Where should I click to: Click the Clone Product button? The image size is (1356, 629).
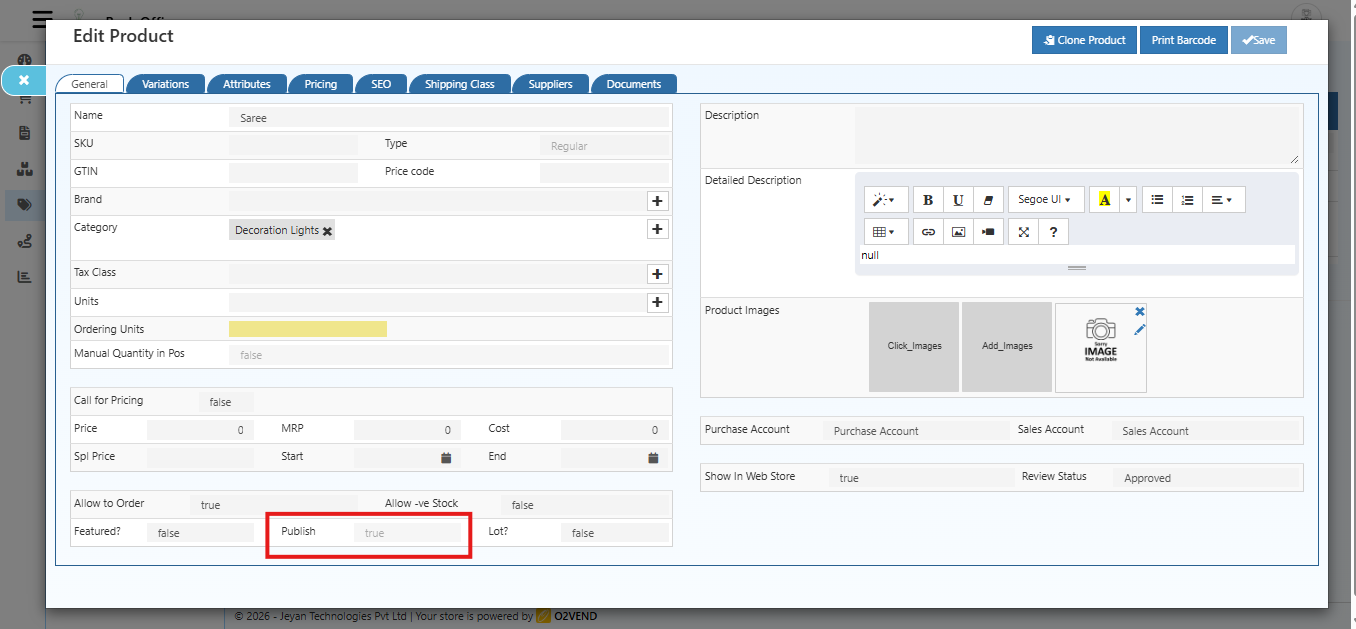point(1084,40)
